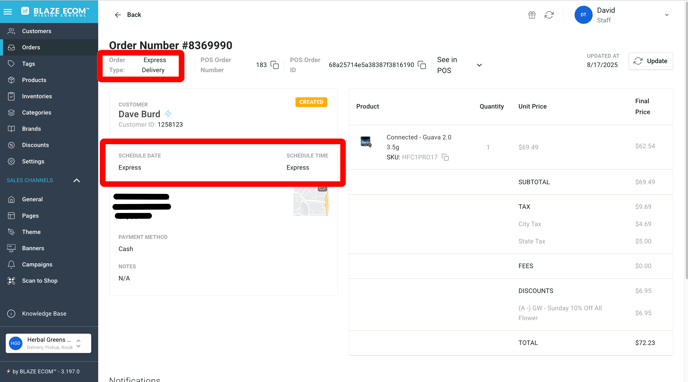Viewport: 688px width, 382px height.
Task: Click the Campaigns bell icon
Action: (x=11, y=264)
